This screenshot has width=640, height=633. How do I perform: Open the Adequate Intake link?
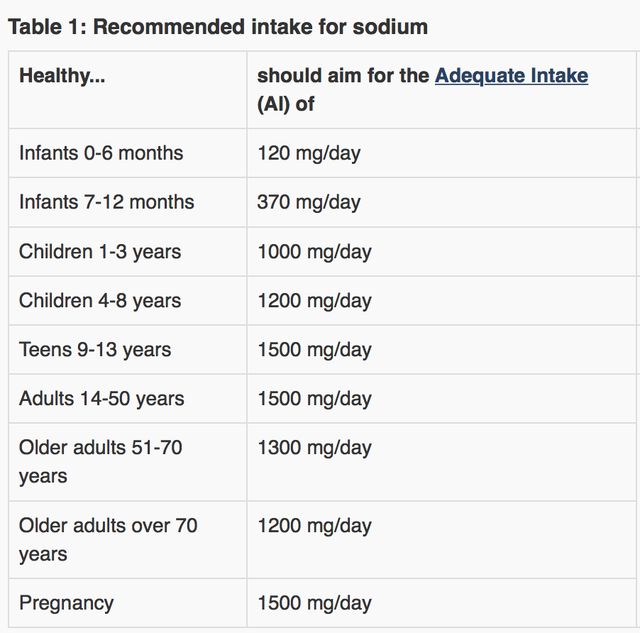pyautogui.click(x=511, y=76)
